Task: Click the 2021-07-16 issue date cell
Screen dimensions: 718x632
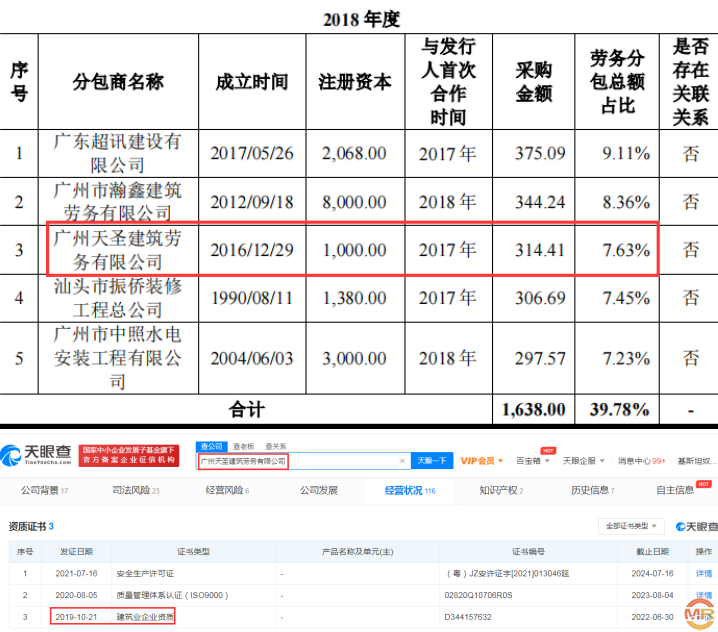Action: (x=76, y=573)
